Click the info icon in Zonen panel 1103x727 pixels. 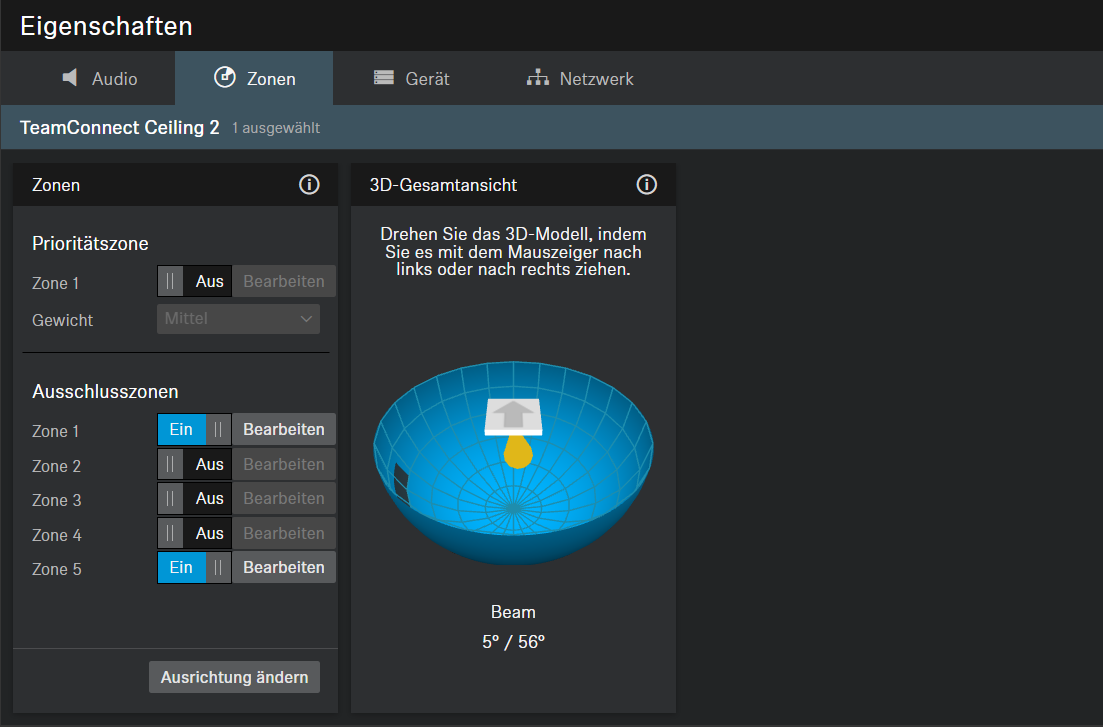[x=309, y=185]
